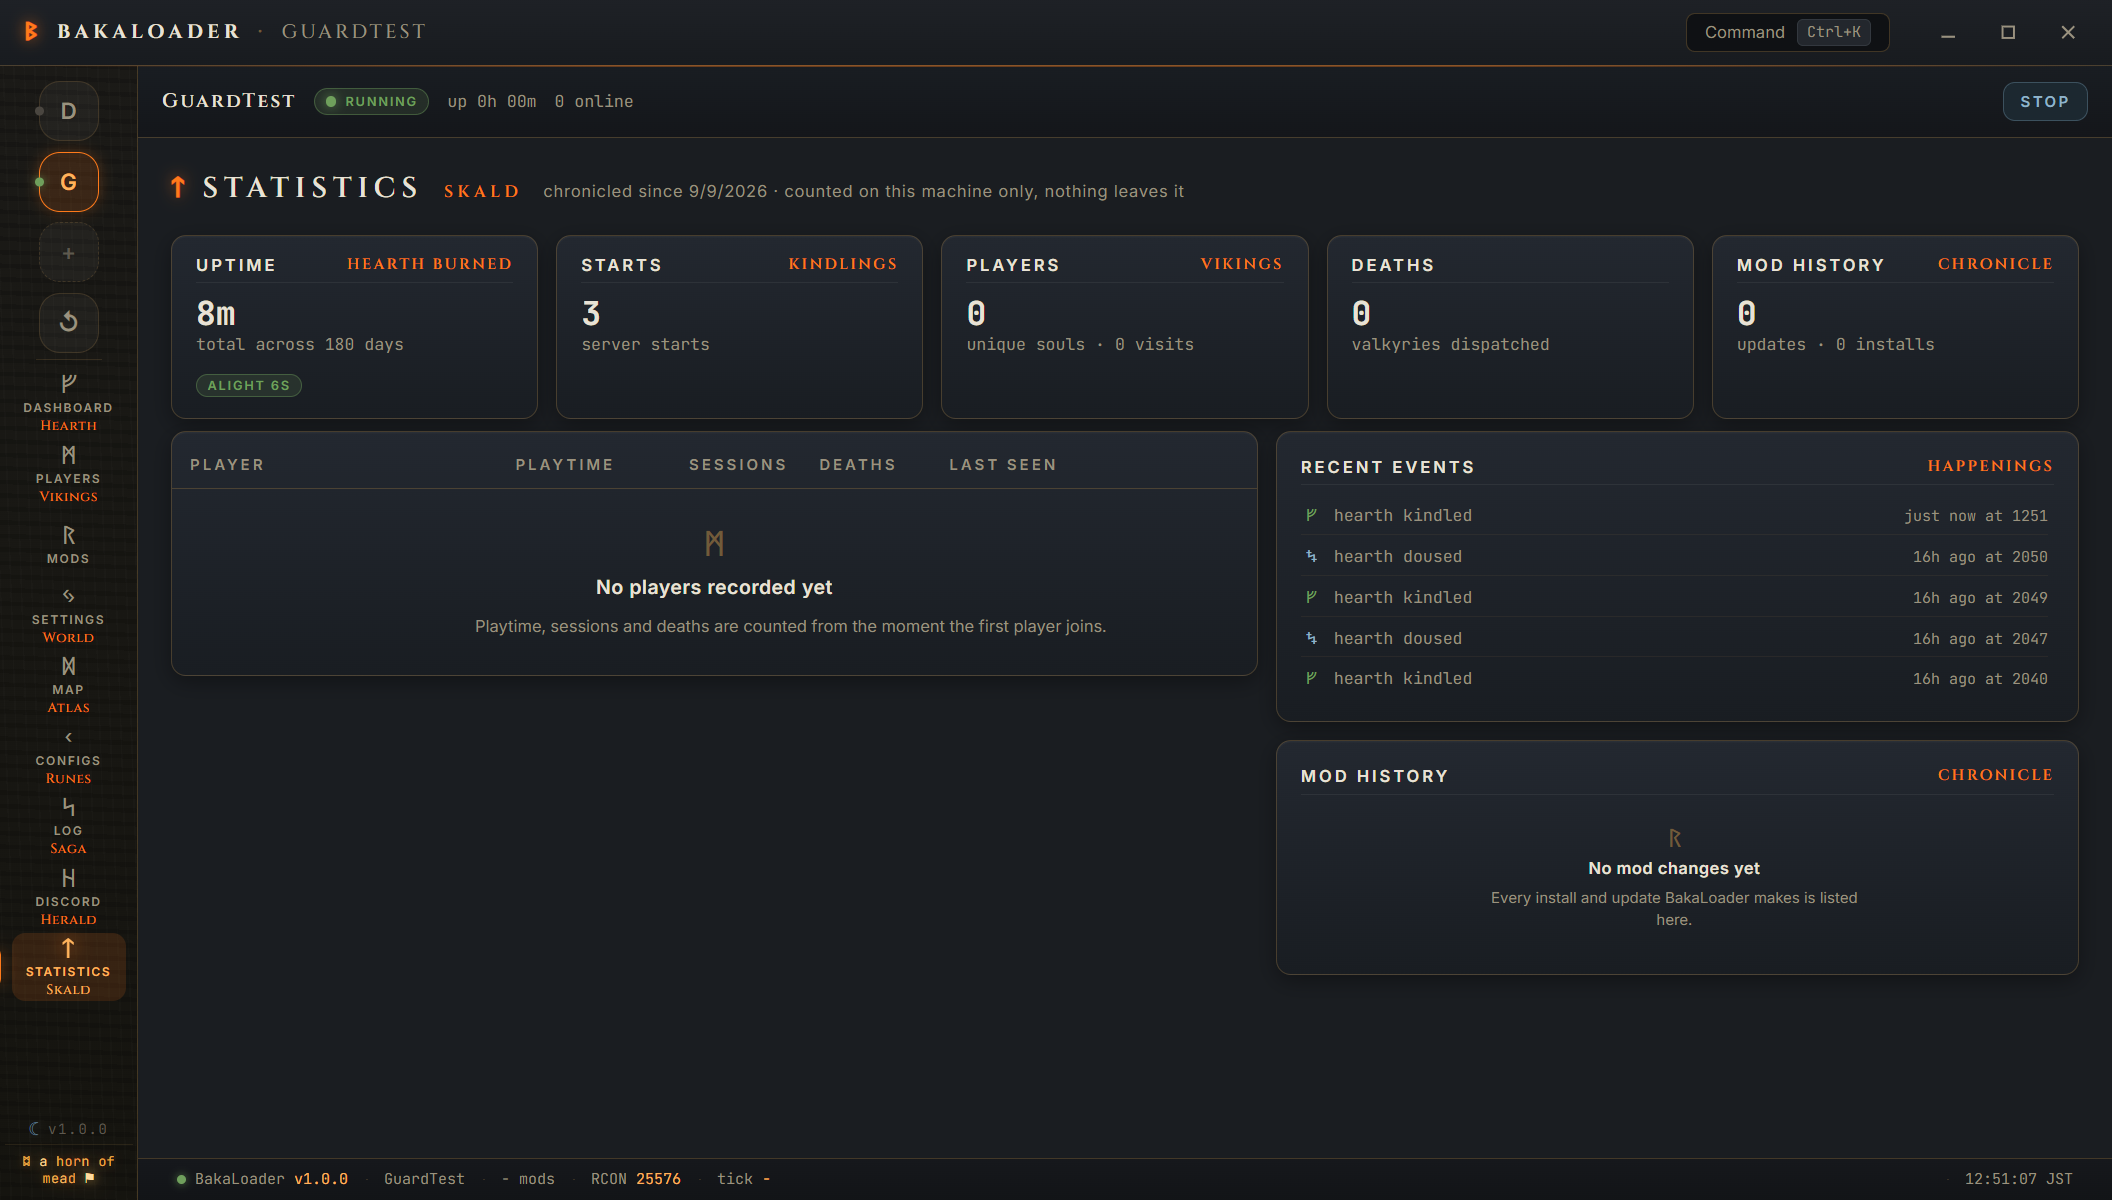Click green rune icon of 1251 event
The height and width of the screenshot is (1200, 2112).
click(1311, 515)
